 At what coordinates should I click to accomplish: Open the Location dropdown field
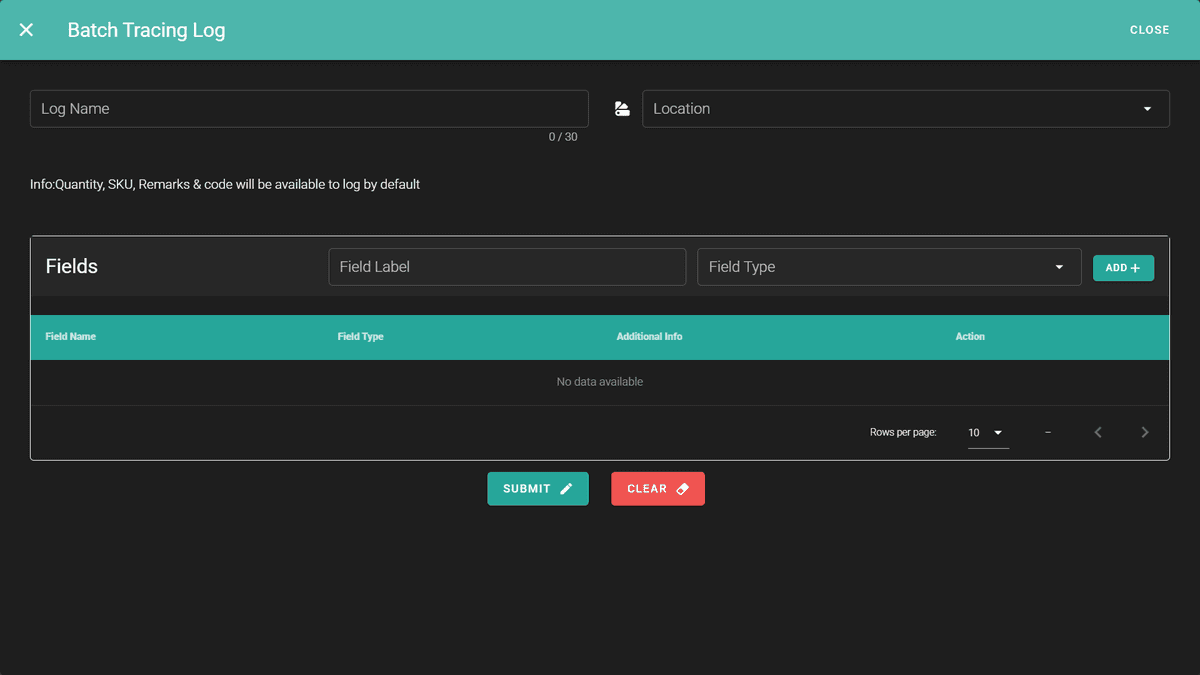890,109
